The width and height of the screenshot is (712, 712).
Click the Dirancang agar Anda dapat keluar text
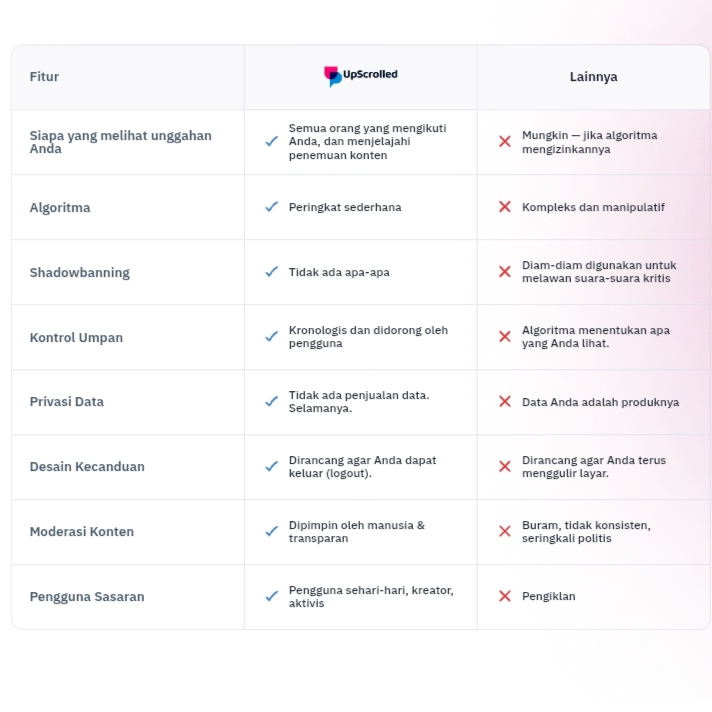(x=362, y=467)
